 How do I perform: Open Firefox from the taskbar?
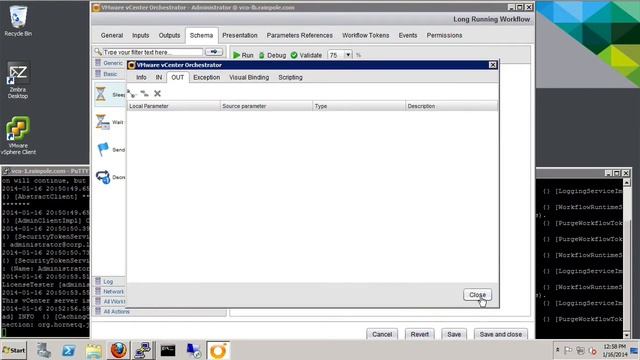(x=119, y=350)
